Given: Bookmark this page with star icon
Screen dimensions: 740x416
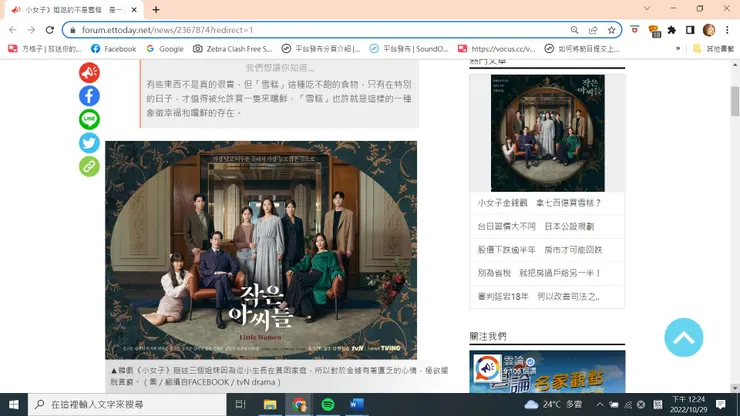Looking at the screenshot, I should (612, 30).
